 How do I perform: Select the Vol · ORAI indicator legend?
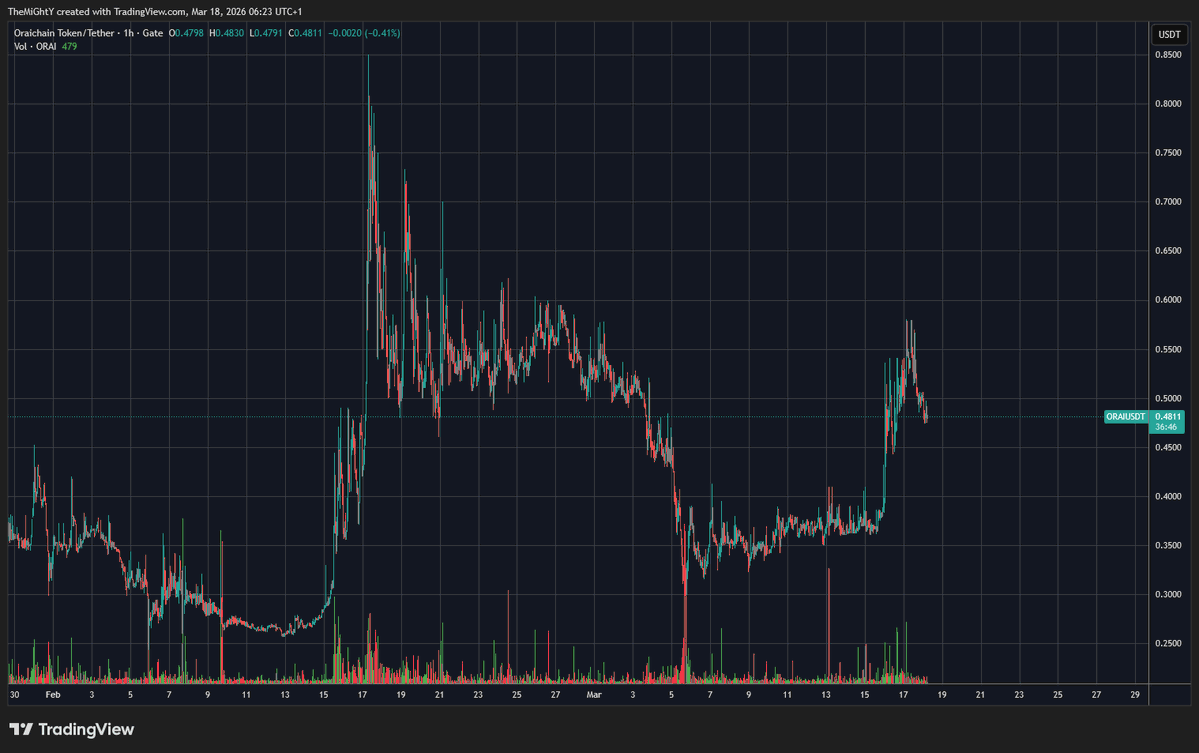pos(34,47)
